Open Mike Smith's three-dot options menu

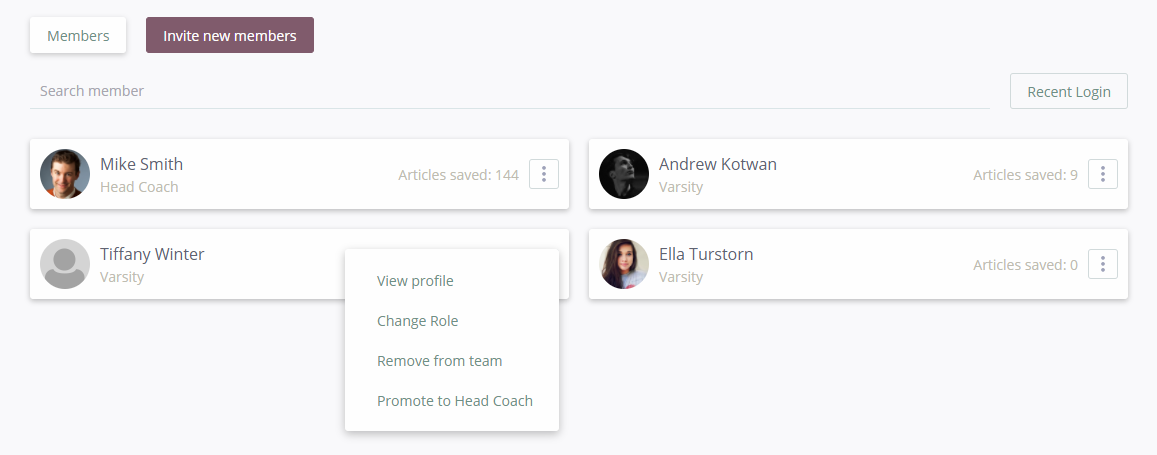544,174
